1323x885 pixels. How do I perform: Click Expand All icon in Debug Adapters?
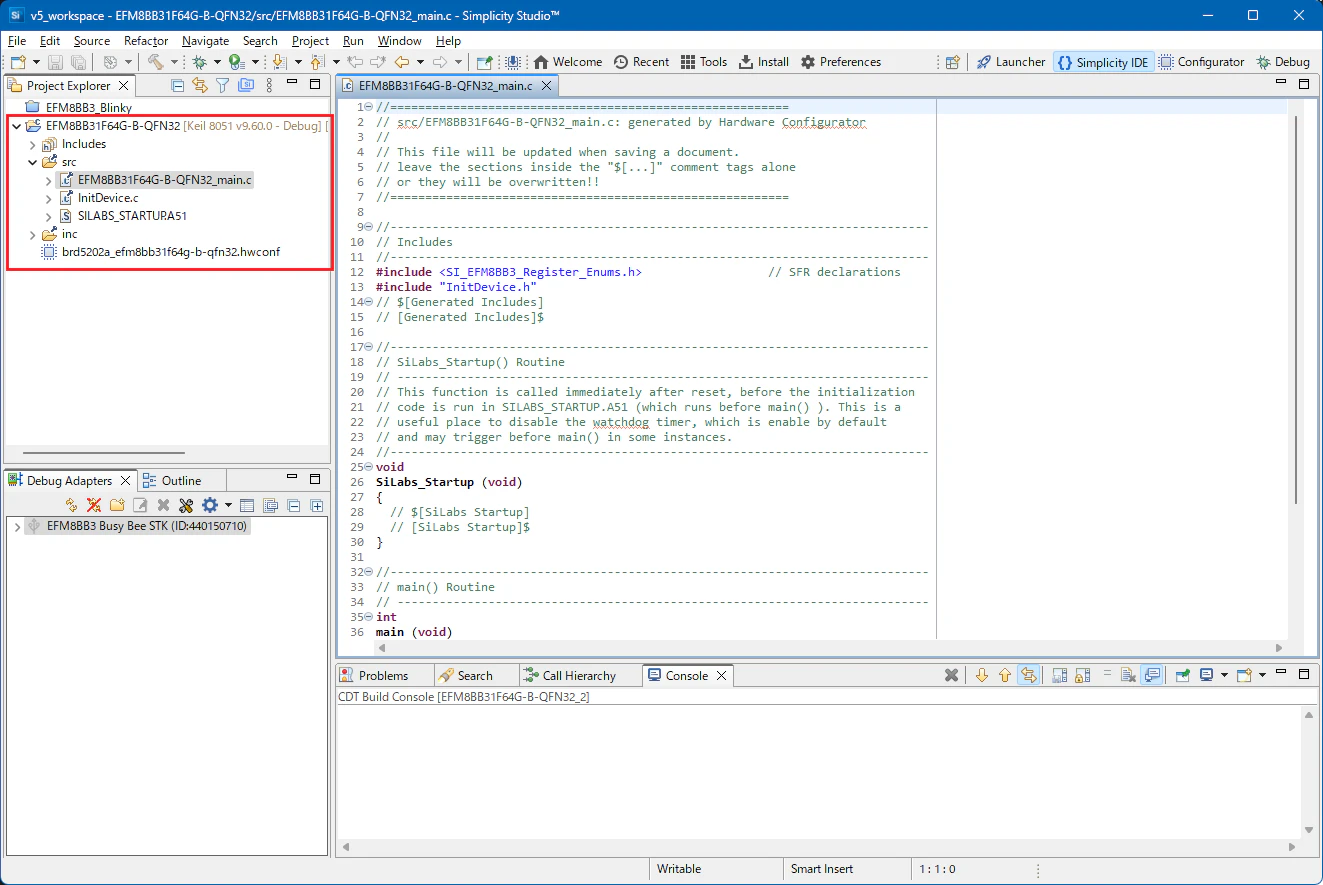317,506
